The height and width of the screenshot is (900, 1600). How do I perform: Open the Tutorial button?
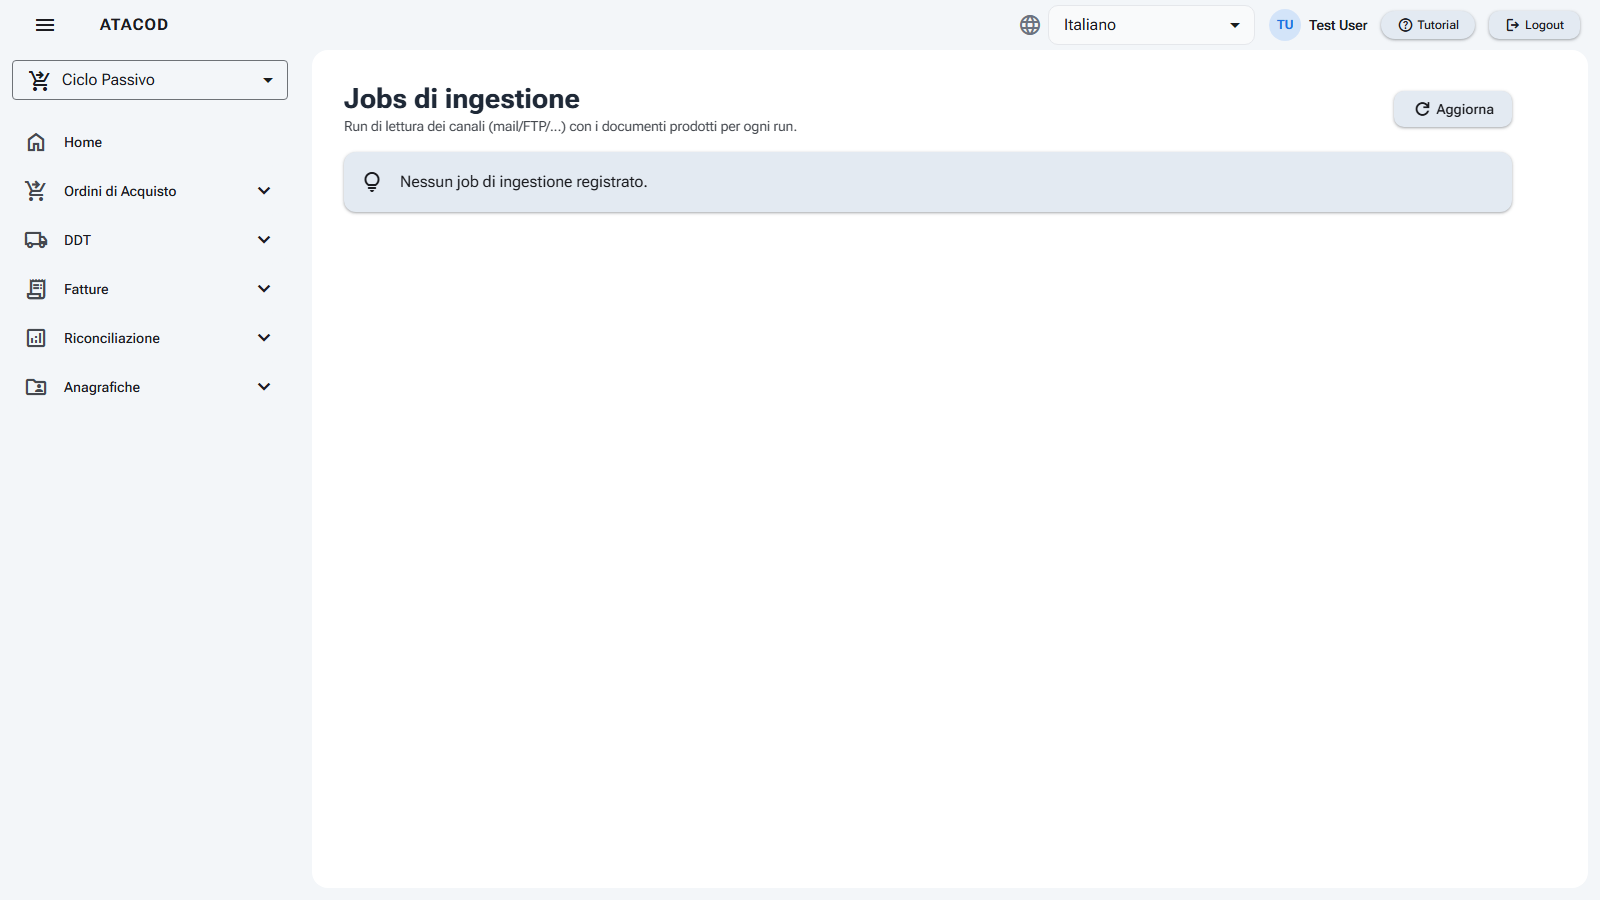(1428, 25)
